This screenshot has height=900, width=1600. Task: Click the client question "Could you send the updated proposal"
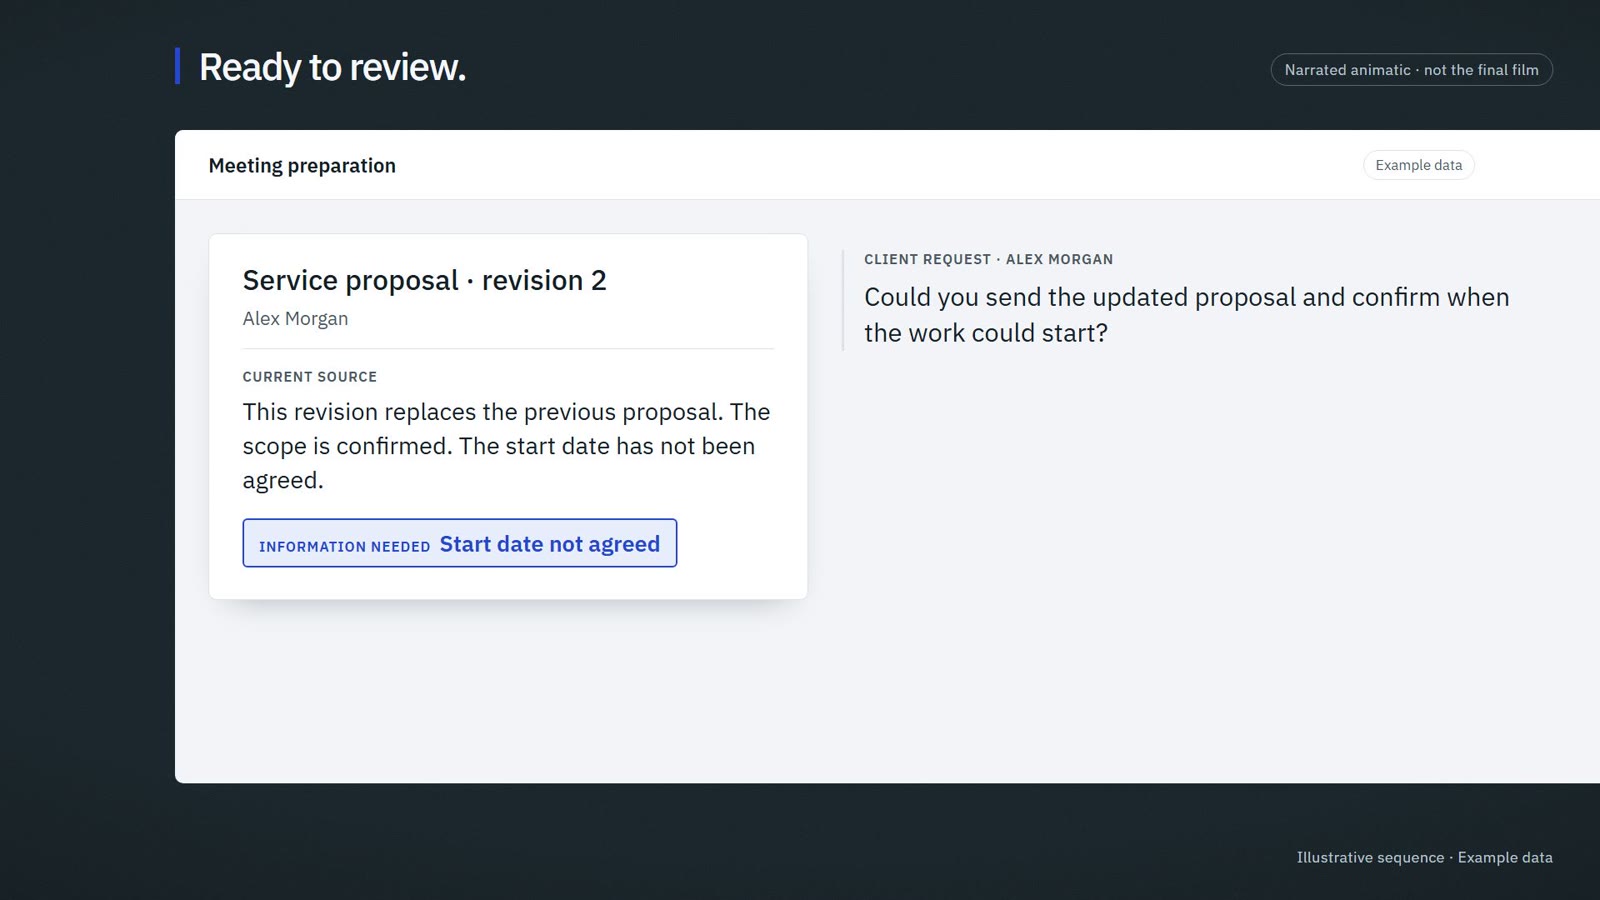pos(1187,315)
